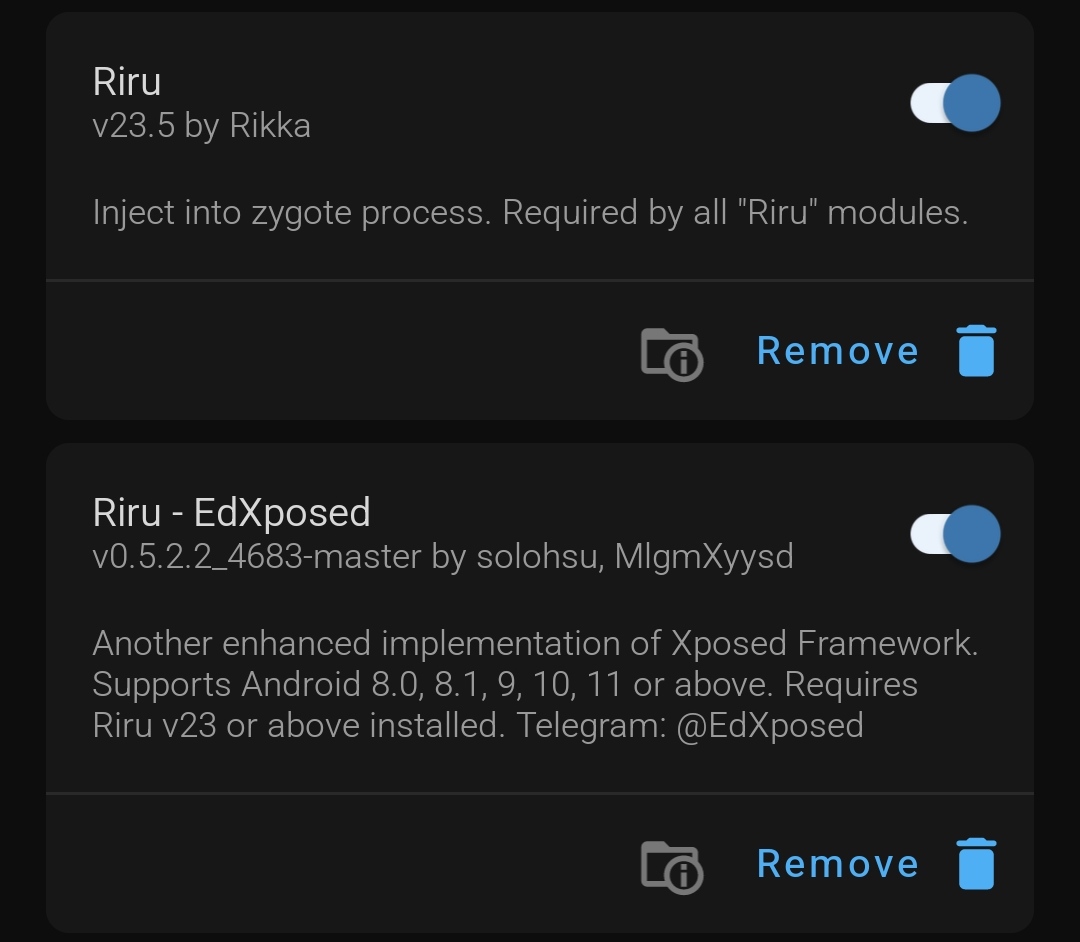Open Riru module folder info icon
Screen dimensions: 1080x942
tap(672, 354)
